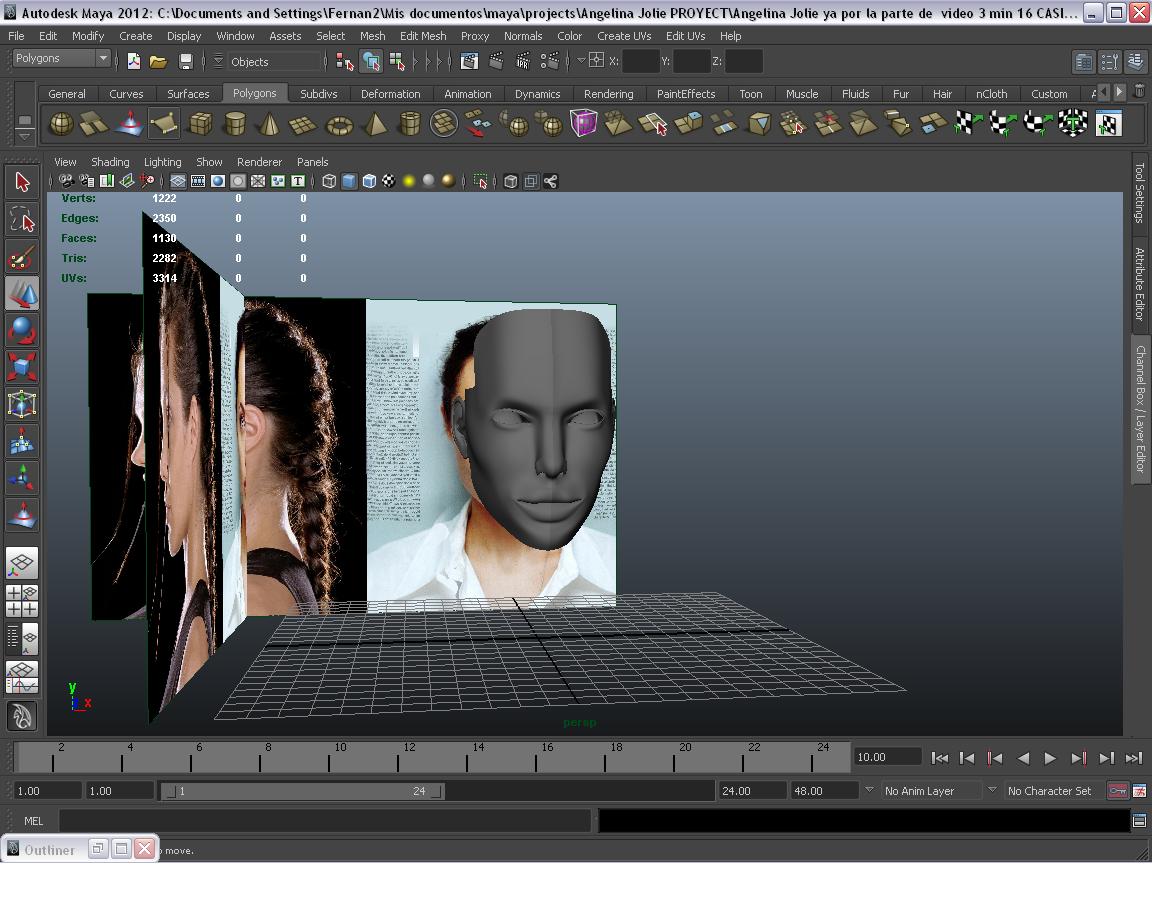Open the Polygons menu set dropdown
Image resolution: width=1152 pixels, height=921 pixels.
pos(102,59)
